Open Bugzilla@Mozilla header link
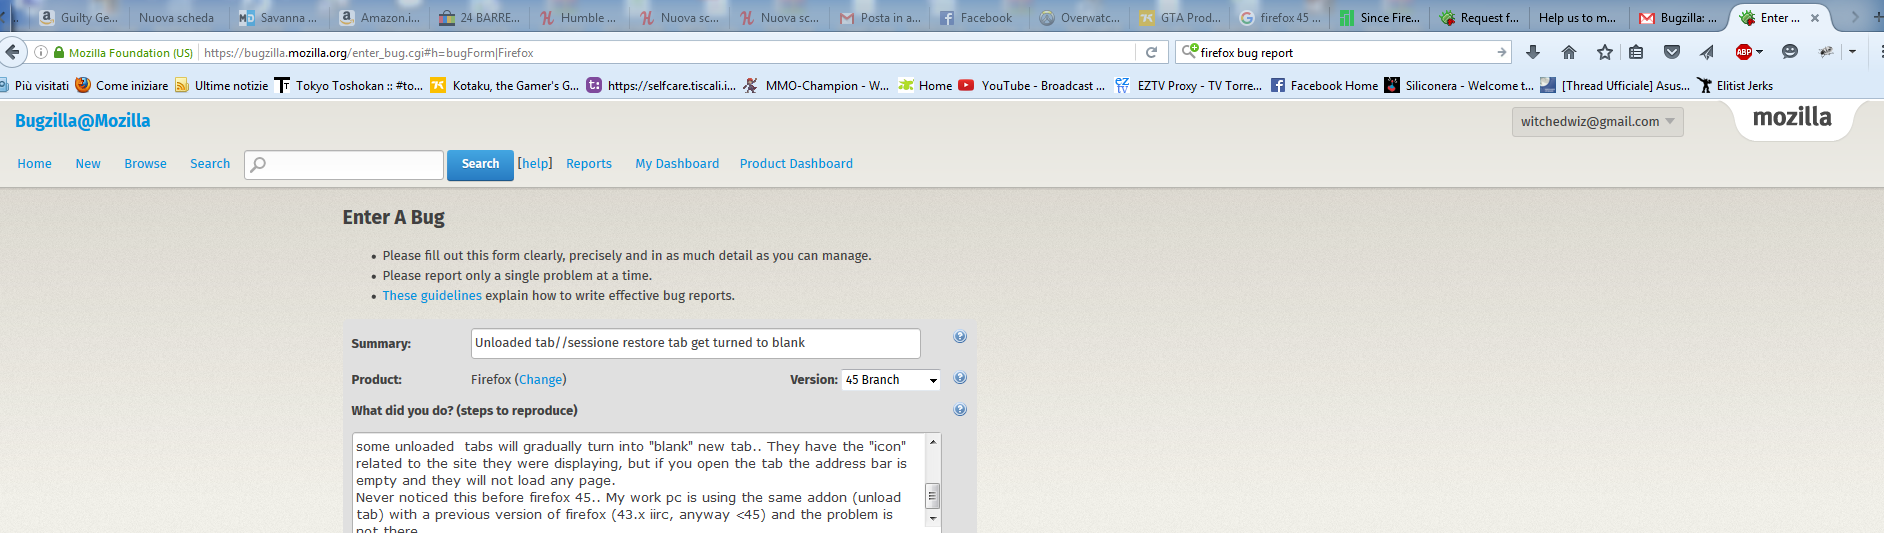This screenshot has height=533, width=1884. pos(82,121)
